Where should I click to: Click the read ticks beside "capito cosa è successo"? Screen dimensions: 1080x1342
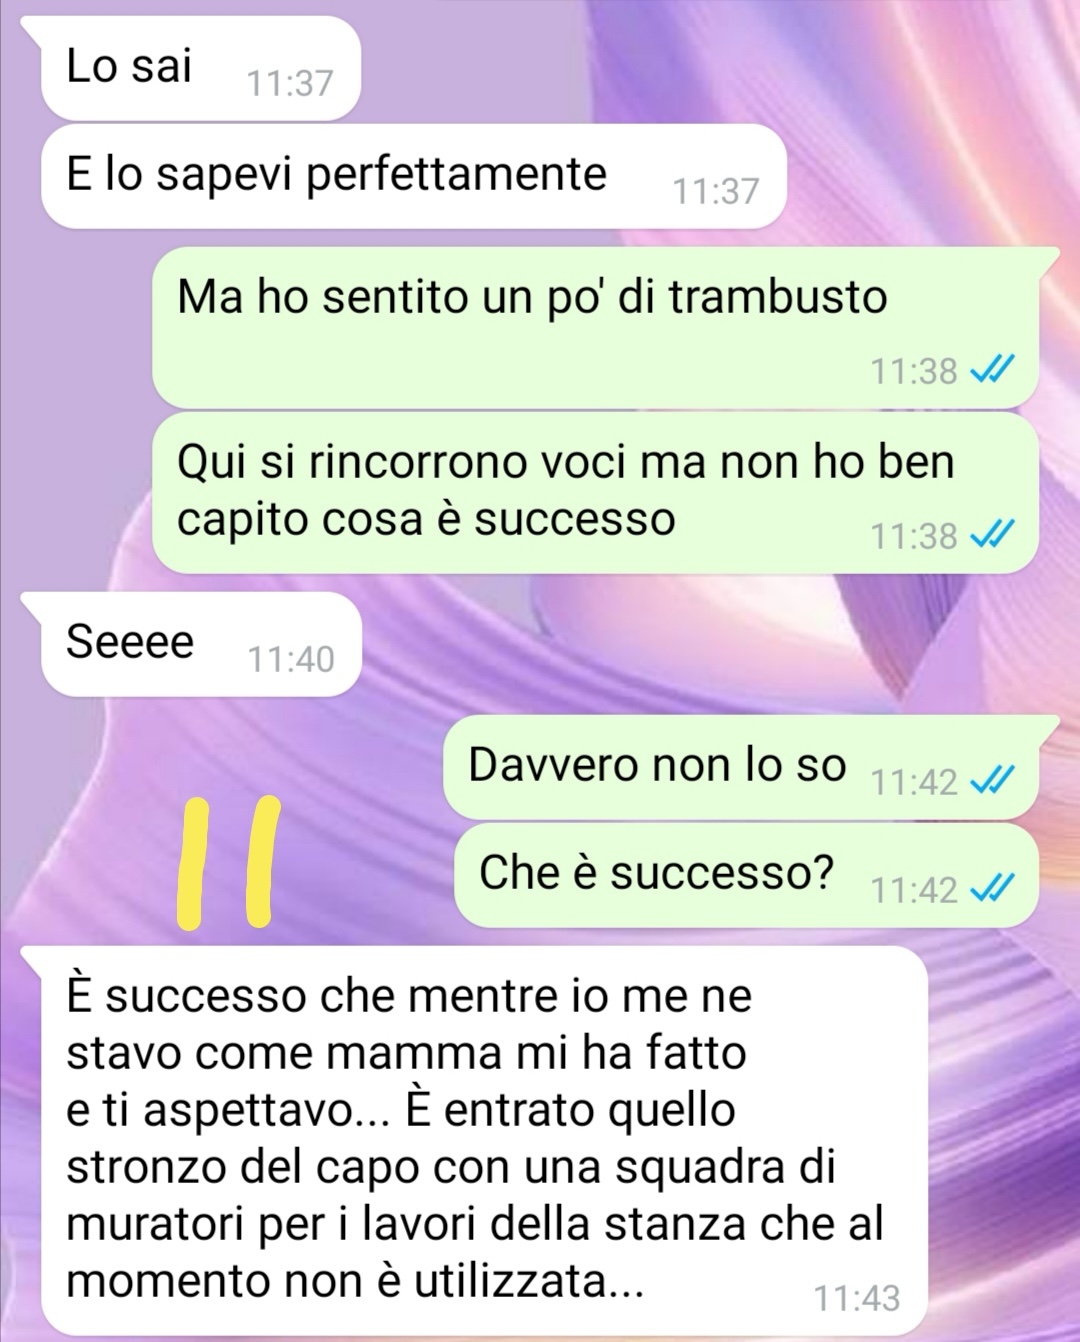pos(993,536)
